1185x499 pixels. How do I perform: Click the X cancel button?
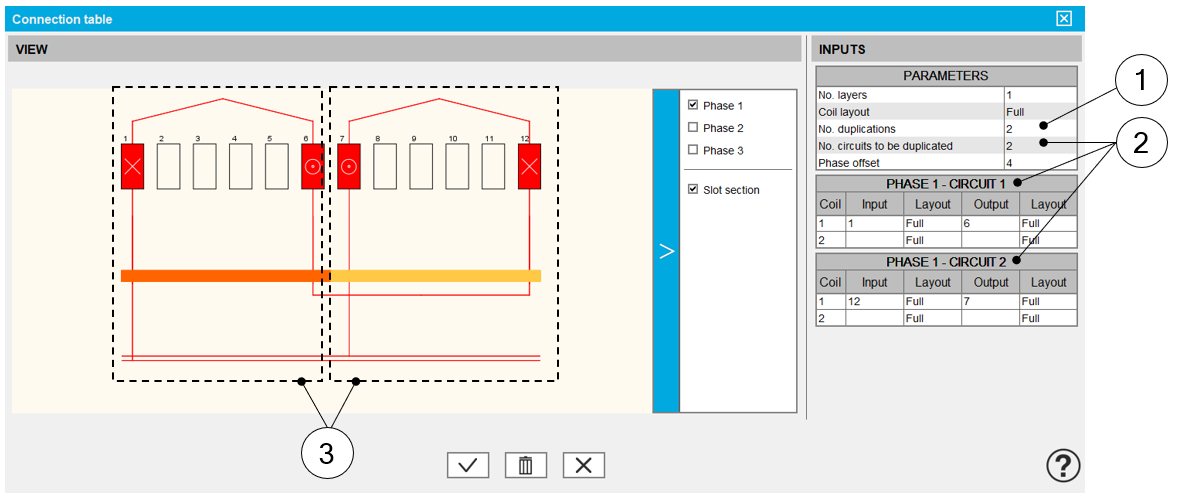click(x=584, y=465)
